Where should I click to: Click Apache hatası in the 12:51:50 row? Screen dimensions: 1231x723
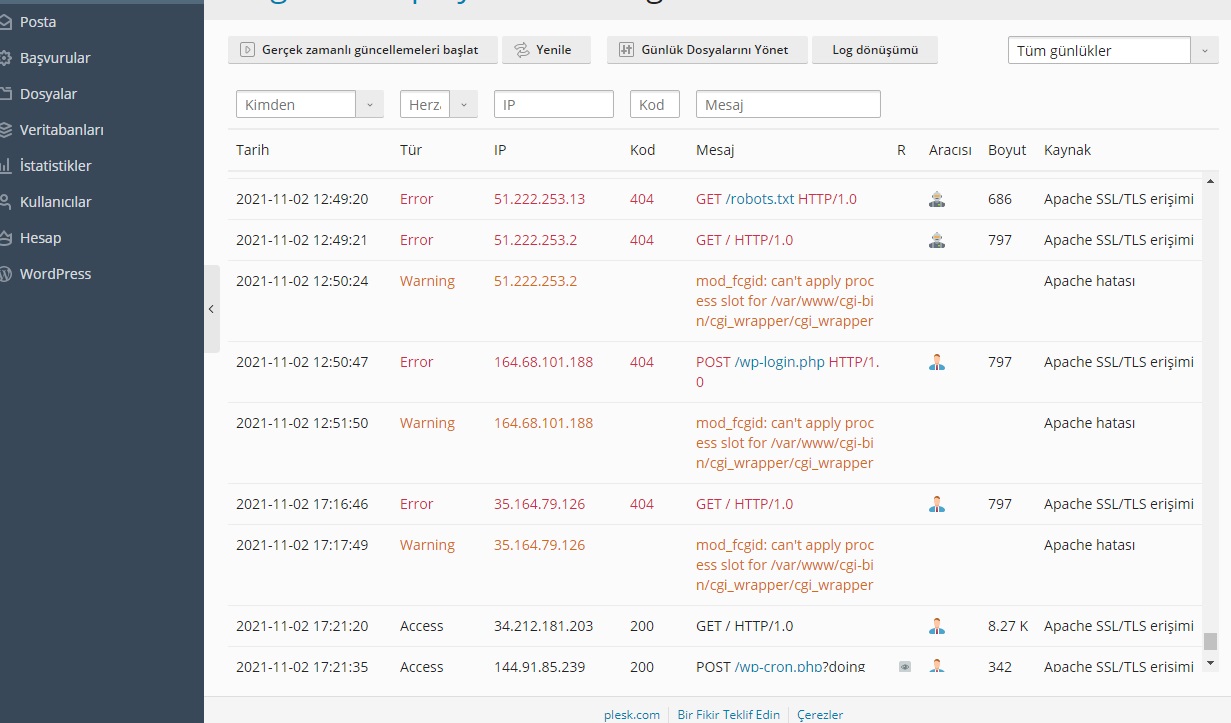click(1089, 423)
